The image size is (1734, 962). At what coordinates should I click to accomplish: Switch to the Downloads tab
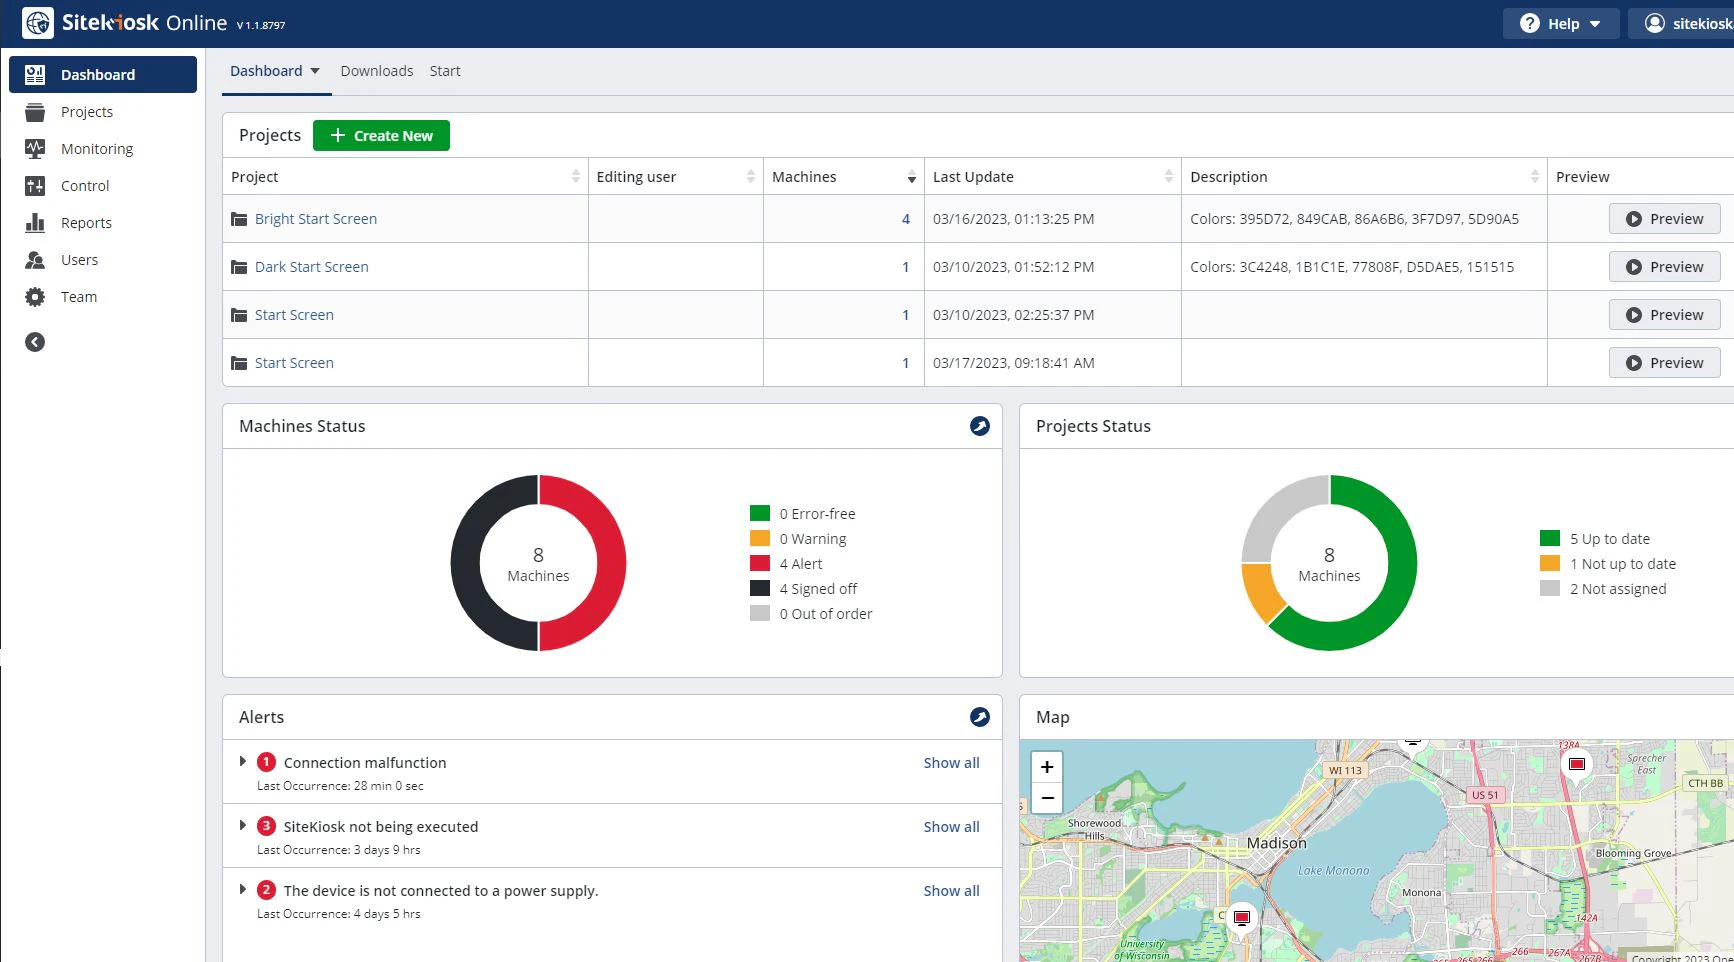point(376,71)
